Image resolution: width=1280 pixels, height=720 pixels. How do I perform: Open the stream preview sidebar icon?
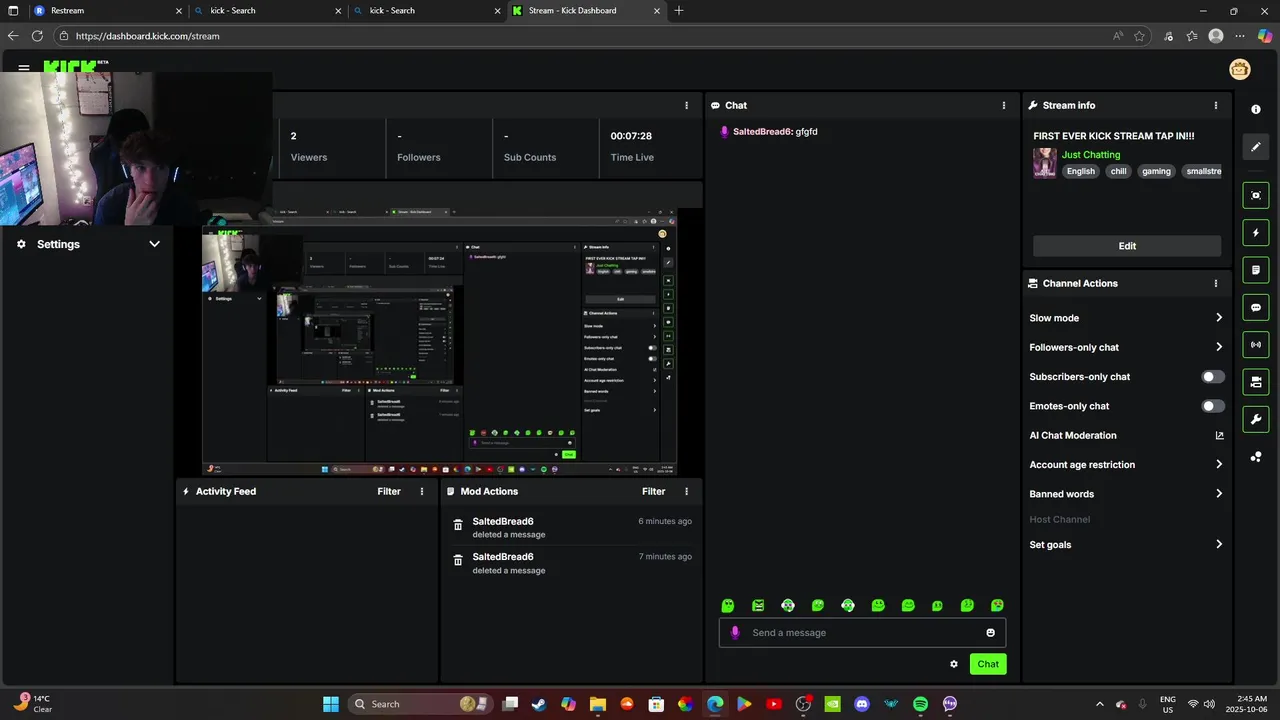1256,195
